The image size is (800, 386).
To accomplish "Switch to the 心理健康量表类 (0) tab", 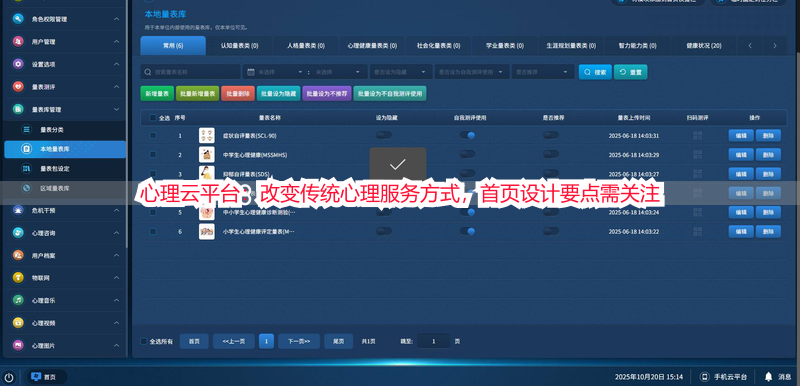I will (x=372, y=45).
